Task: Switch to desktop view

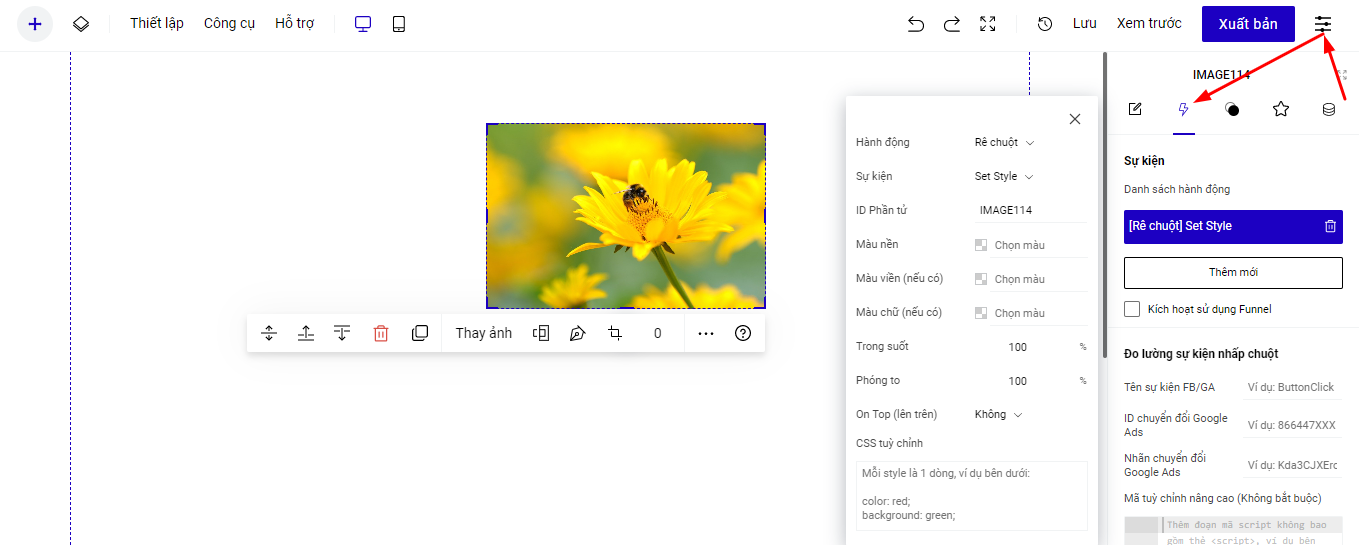Action: coord(363,24)
